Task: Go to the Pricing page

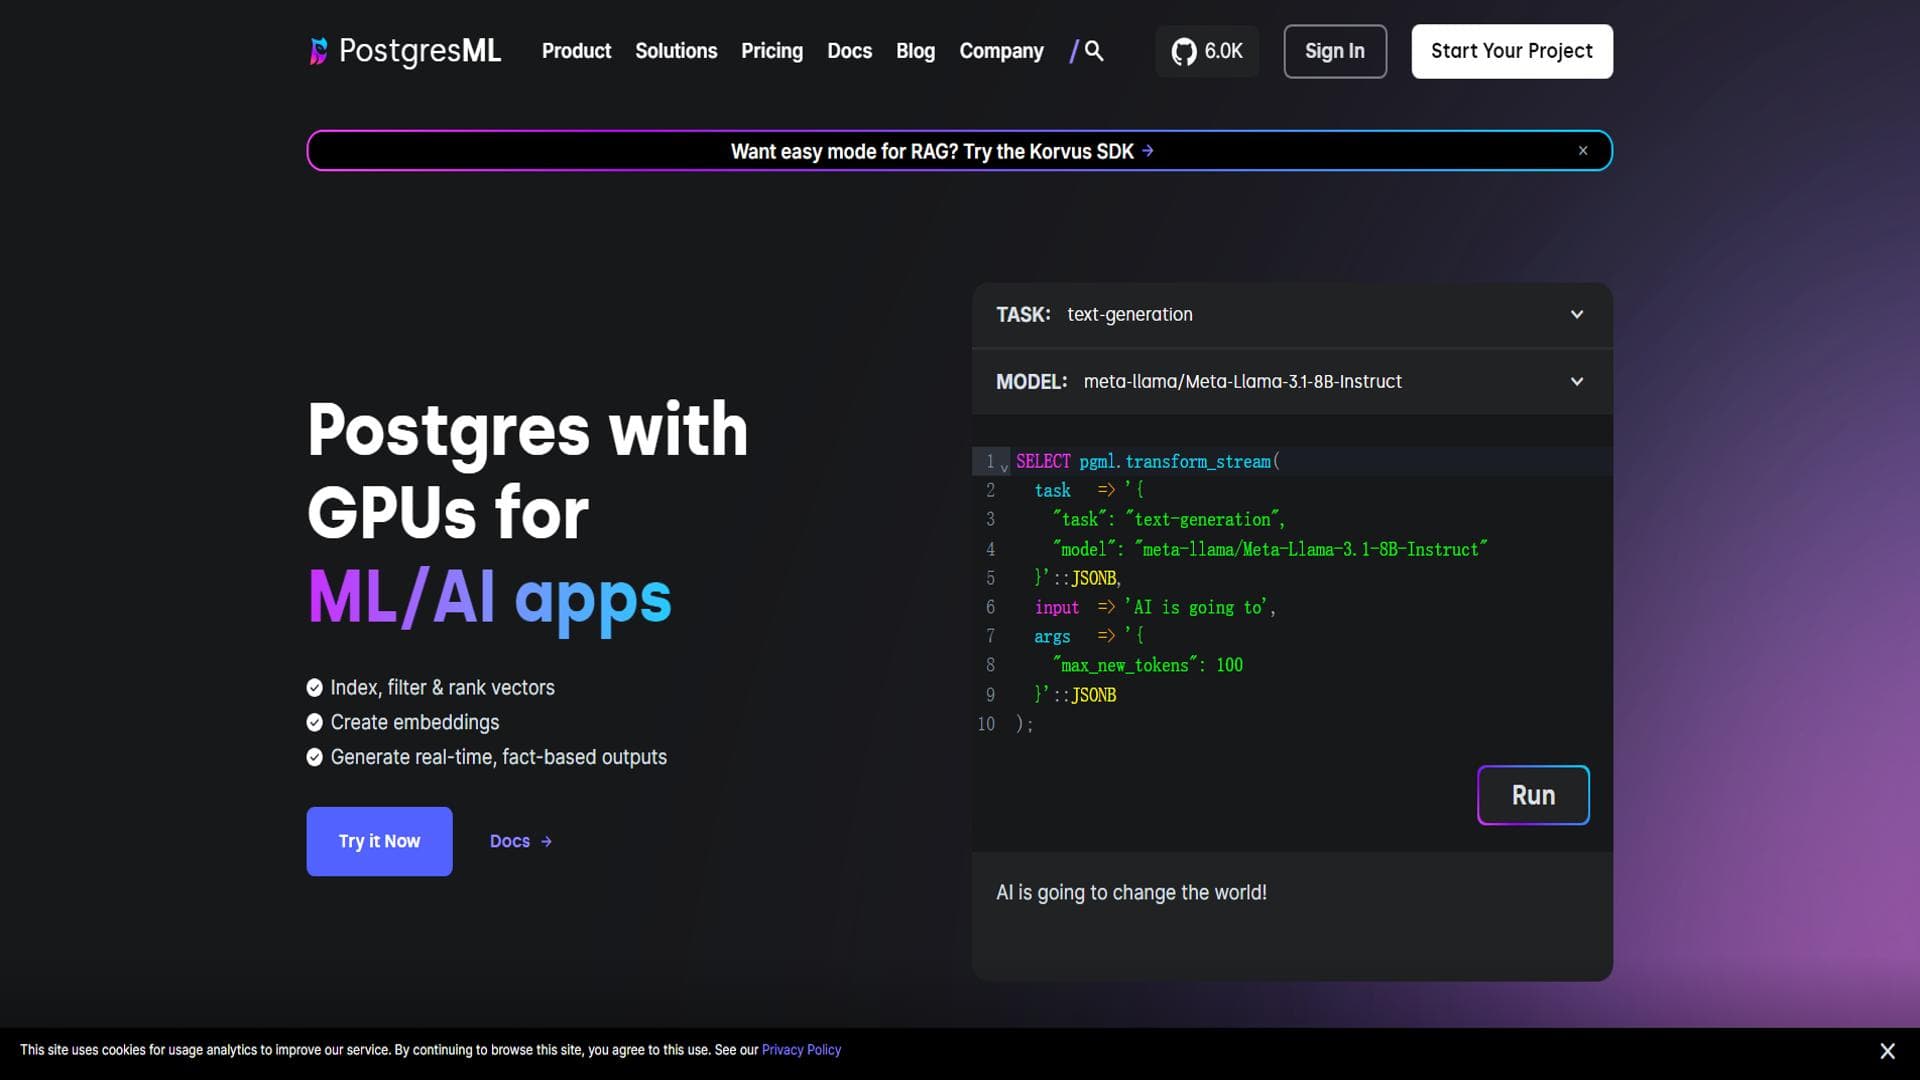Action: 772,51
